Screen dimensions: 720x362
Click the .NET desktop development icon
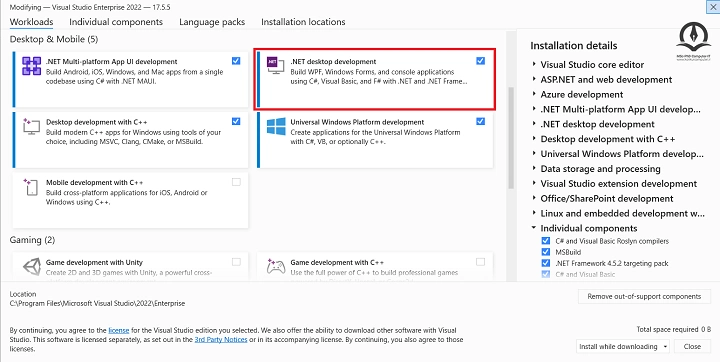[276, 66]
